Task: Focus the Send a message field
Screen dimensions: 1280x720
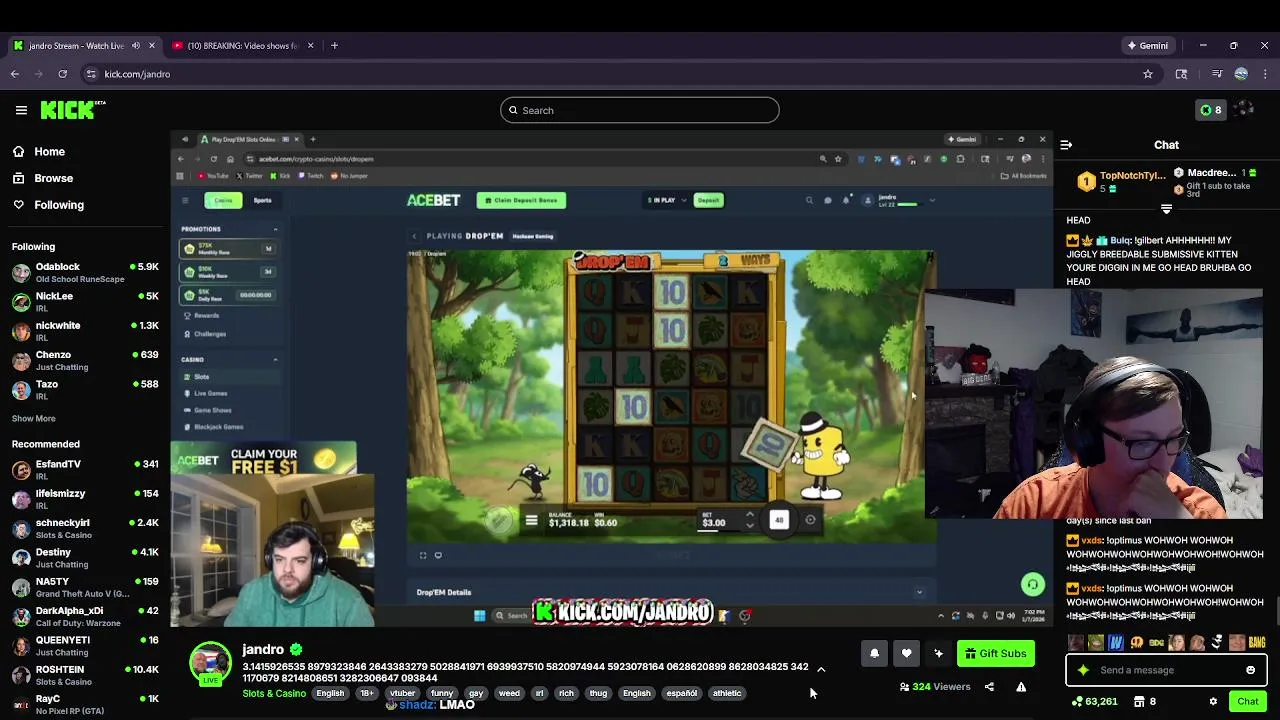Action: point(1167,670)
